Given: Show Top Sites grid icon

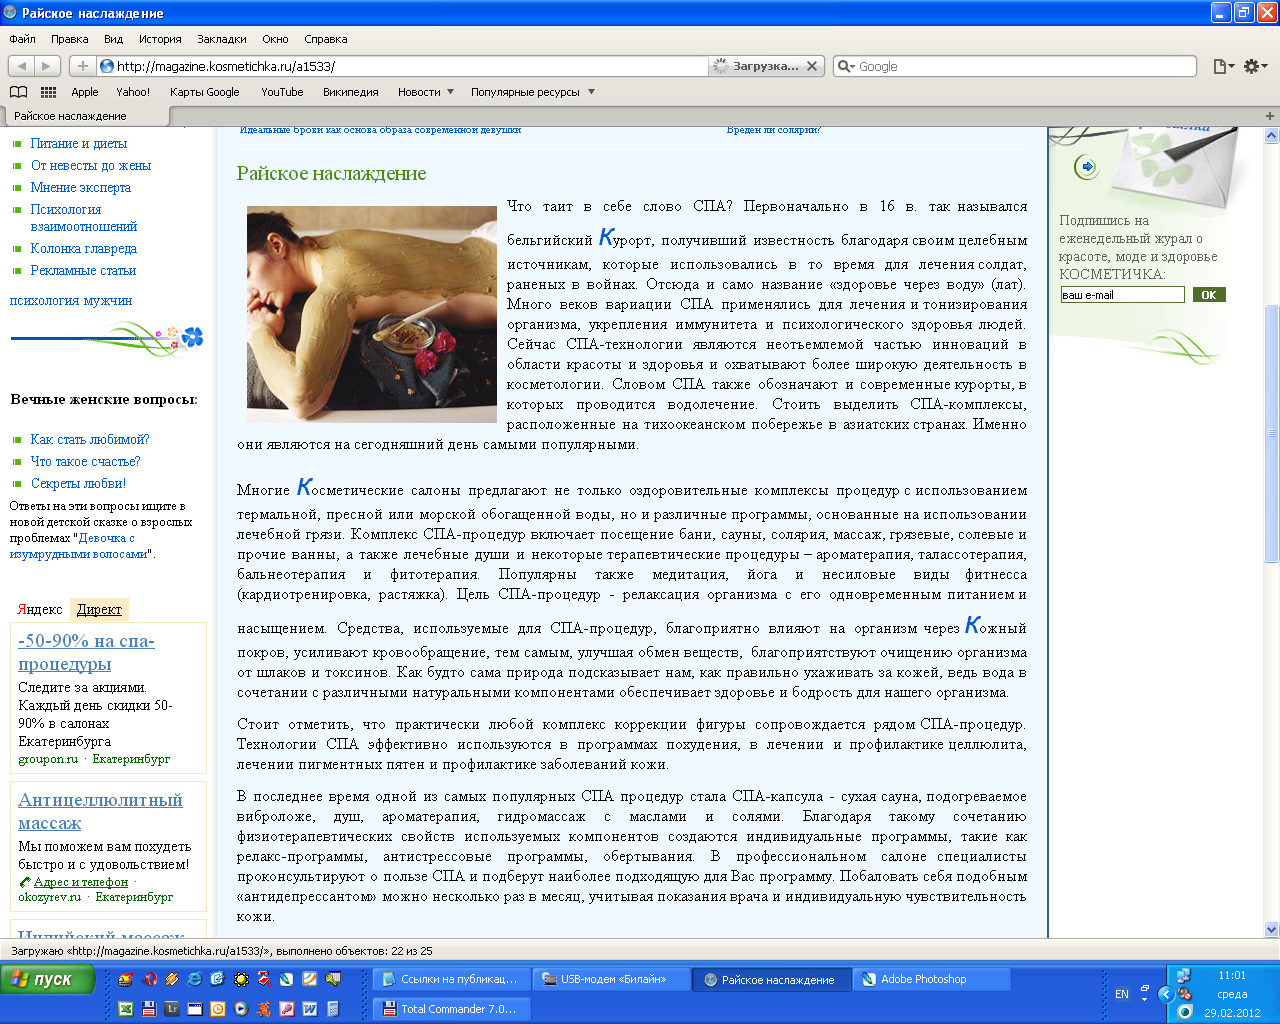Looking at the screenshot, I should coord(48,92).
